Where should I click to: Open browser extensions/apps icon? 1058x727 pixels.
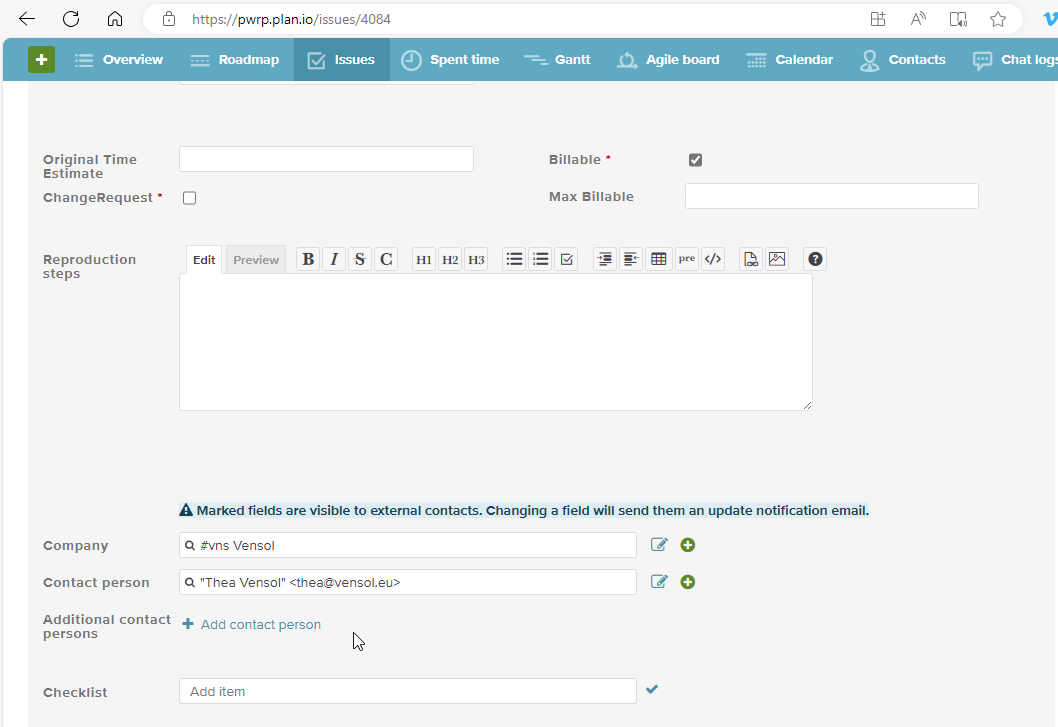pyautogui.click(x=877, y=19)
